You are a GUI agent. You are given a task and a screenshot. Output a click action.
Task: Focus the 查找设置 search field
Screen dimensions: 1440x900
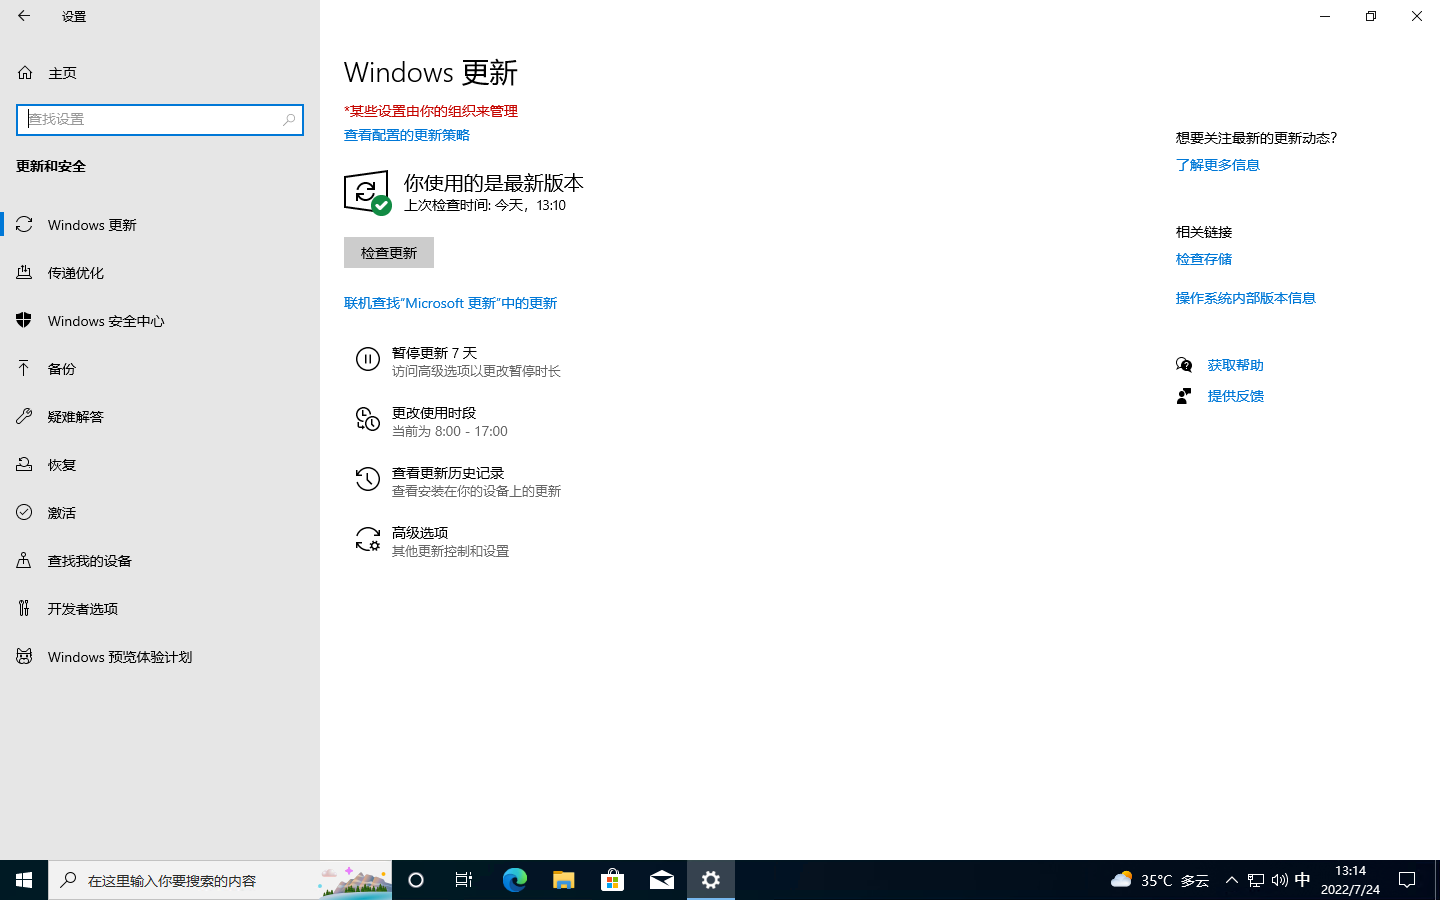pyautogui.click(x=160, y=119)
